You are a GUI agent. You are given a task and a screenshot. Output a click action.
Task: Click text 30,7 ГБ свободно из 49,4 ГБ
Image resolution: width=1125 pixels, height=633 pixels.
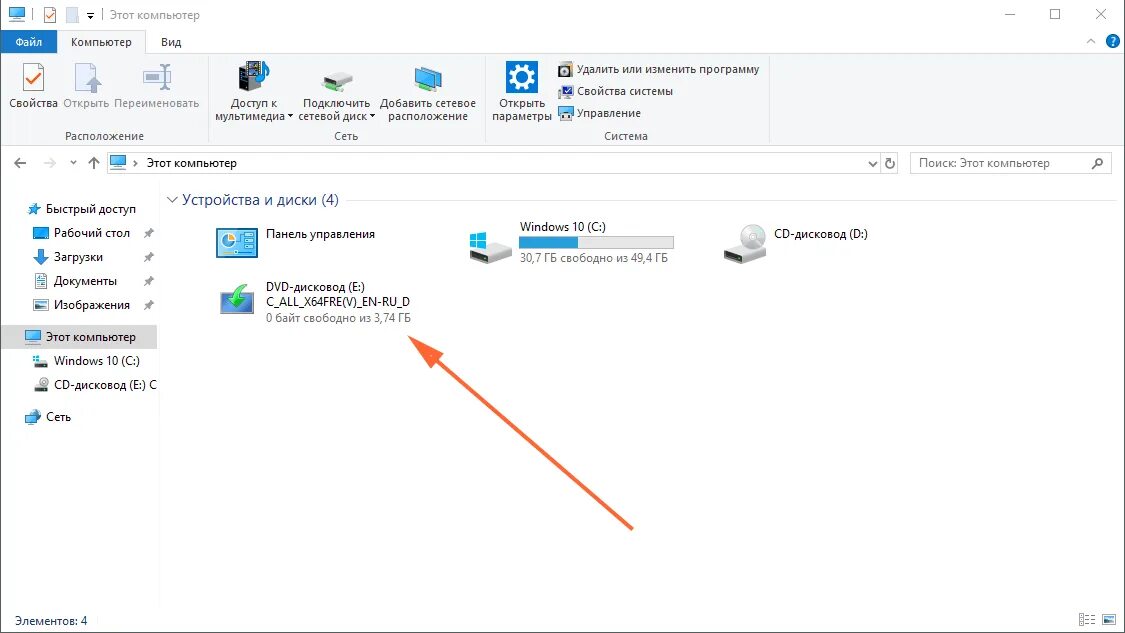pyautogui.click(x=594, y=258)
